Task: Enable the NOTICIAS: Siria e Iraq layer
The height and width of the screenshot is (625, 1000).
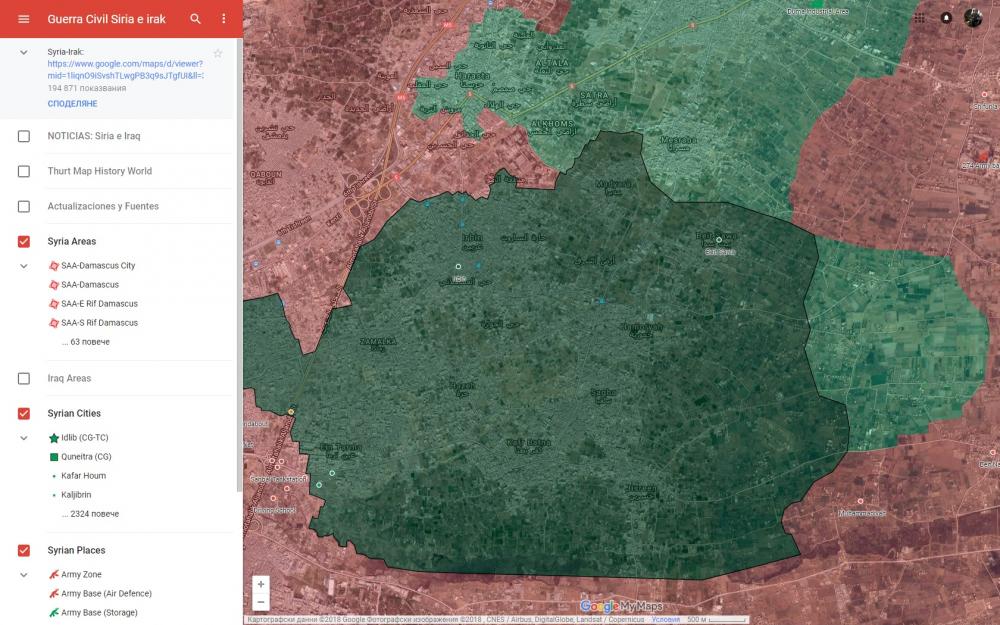Action: point(24,136)
